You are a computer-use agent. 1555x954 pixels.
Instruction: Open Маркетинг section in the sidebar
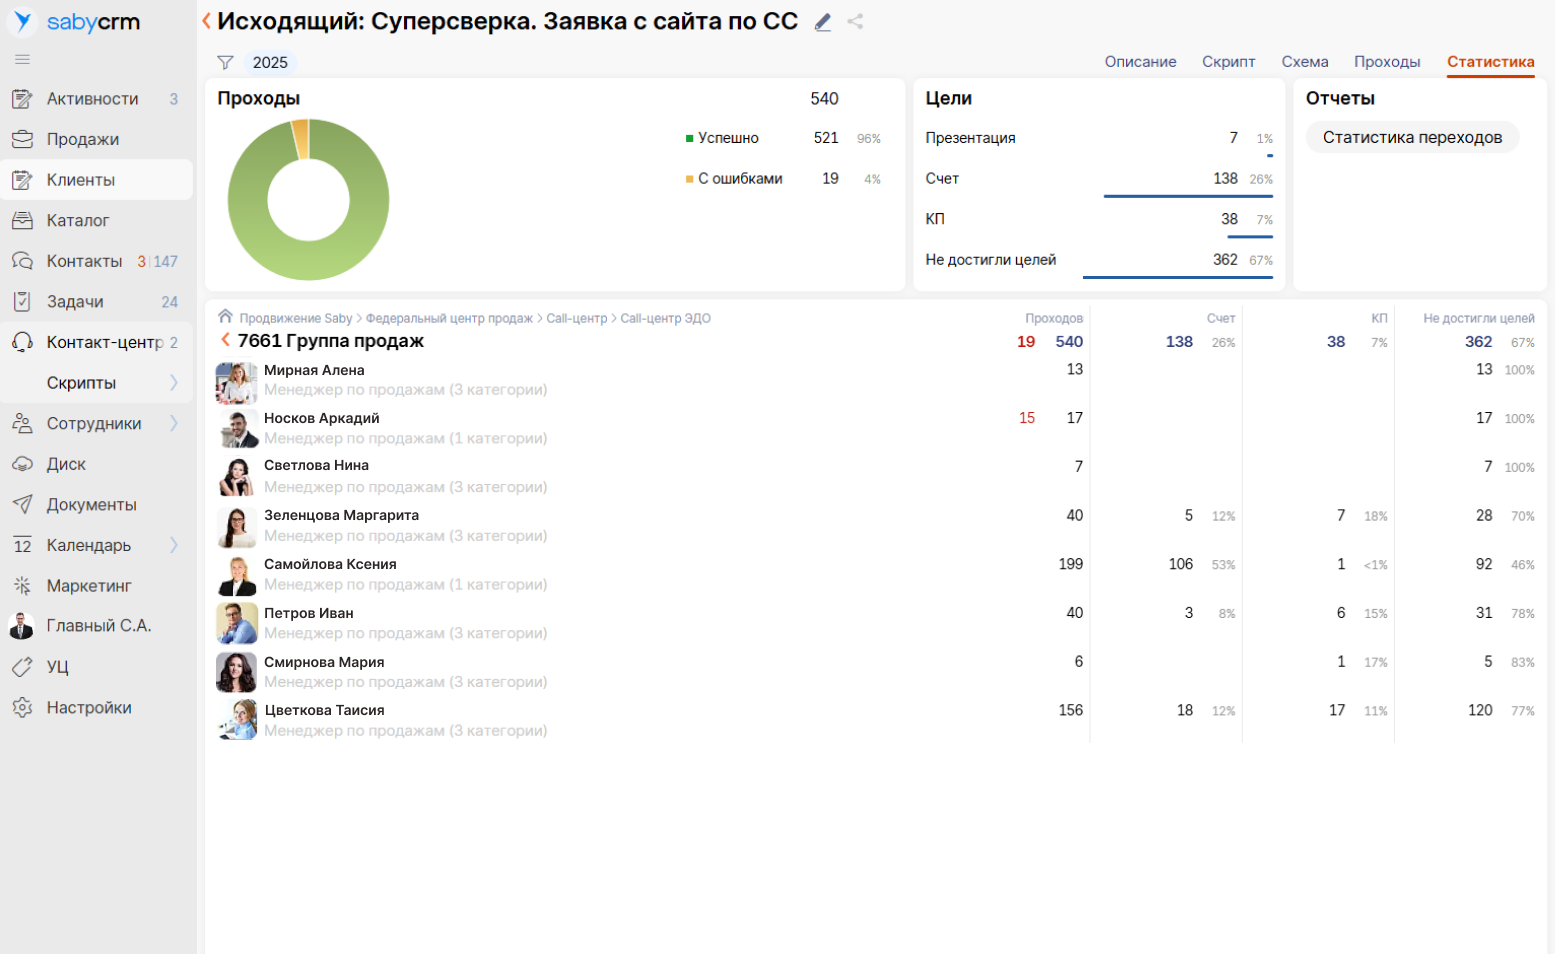88,586
